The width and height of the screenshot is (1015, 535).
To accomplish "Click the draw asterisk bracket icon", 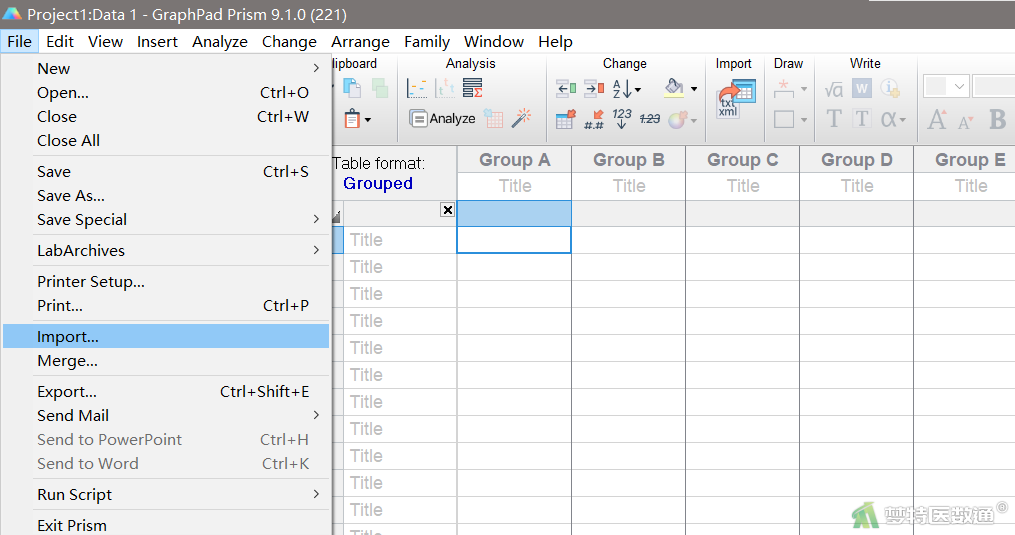I will pos(784,89).
